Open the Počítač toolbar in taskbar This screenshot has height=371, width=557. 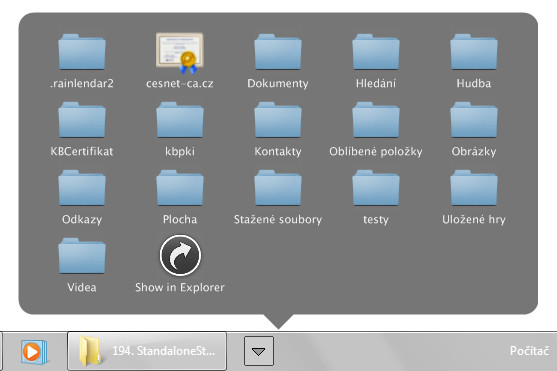pos(529,351)
